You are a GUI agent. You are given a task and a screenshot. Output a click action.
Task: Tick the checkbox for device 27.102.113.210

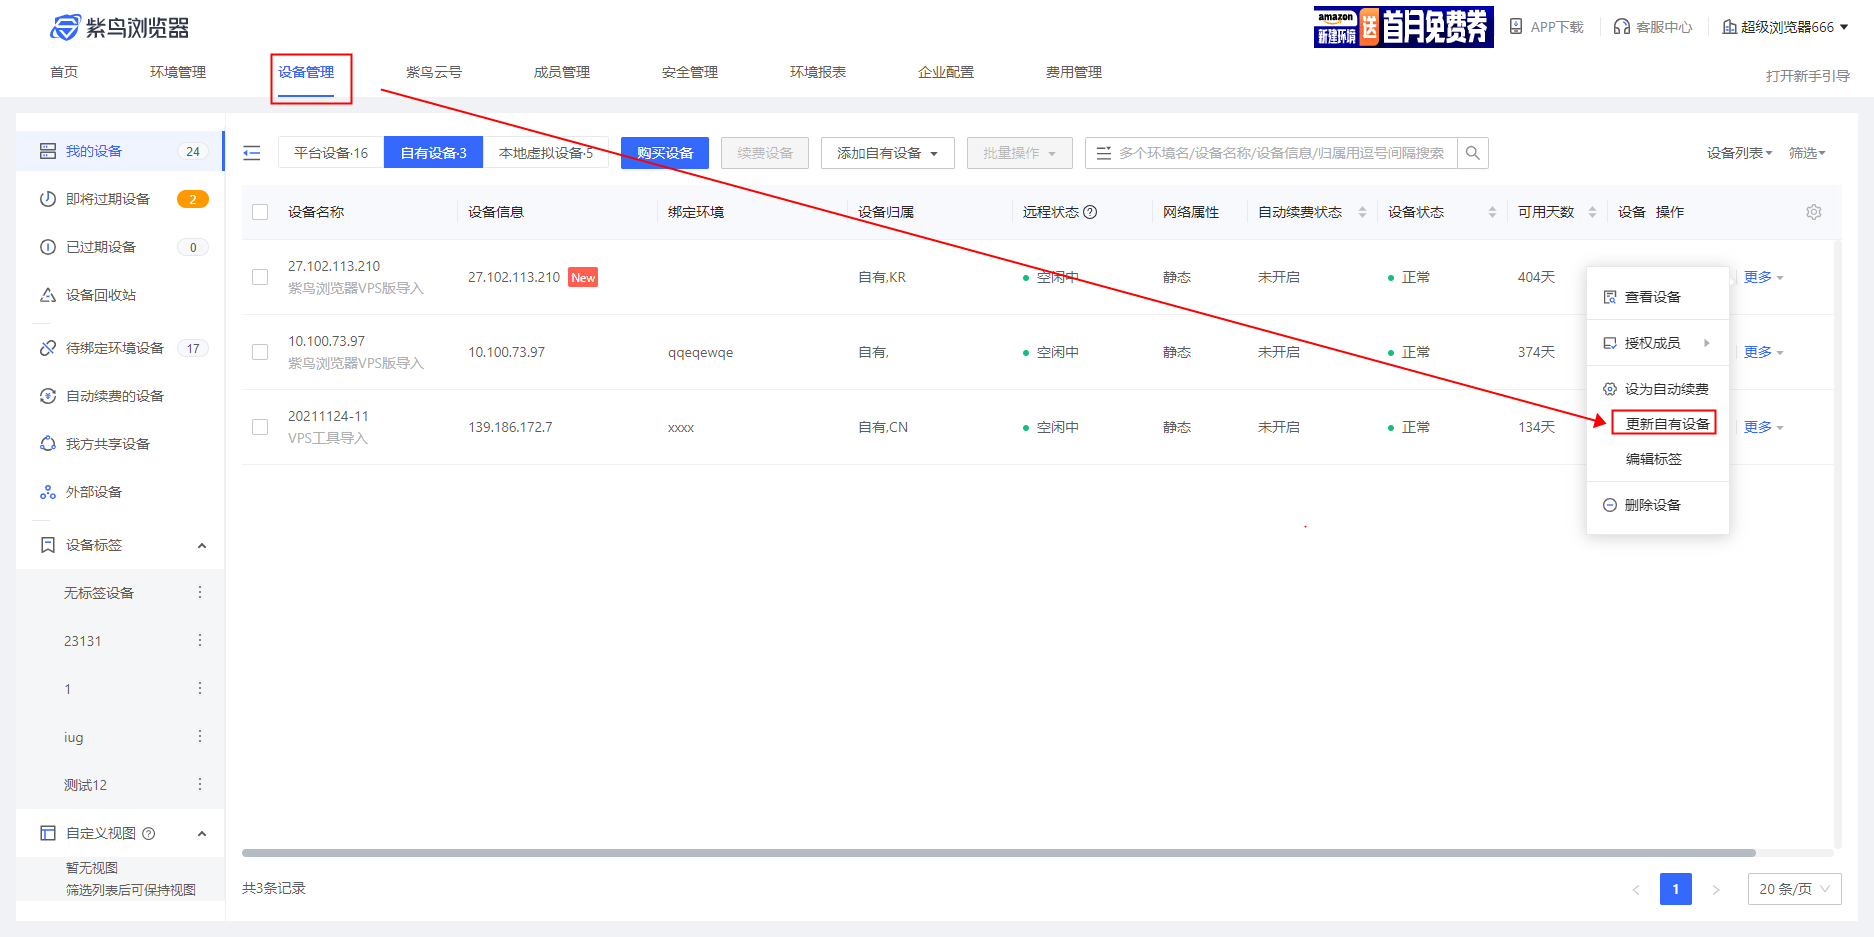260,277
